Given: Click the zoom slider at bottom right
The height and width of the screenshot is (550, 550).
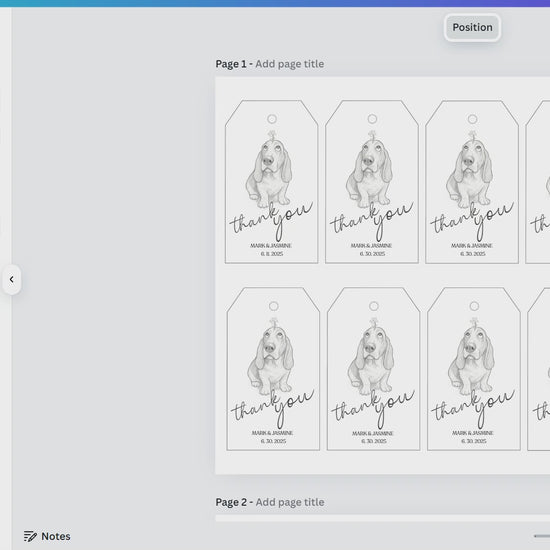Looking at the screenshot, I should click(542, 536).
